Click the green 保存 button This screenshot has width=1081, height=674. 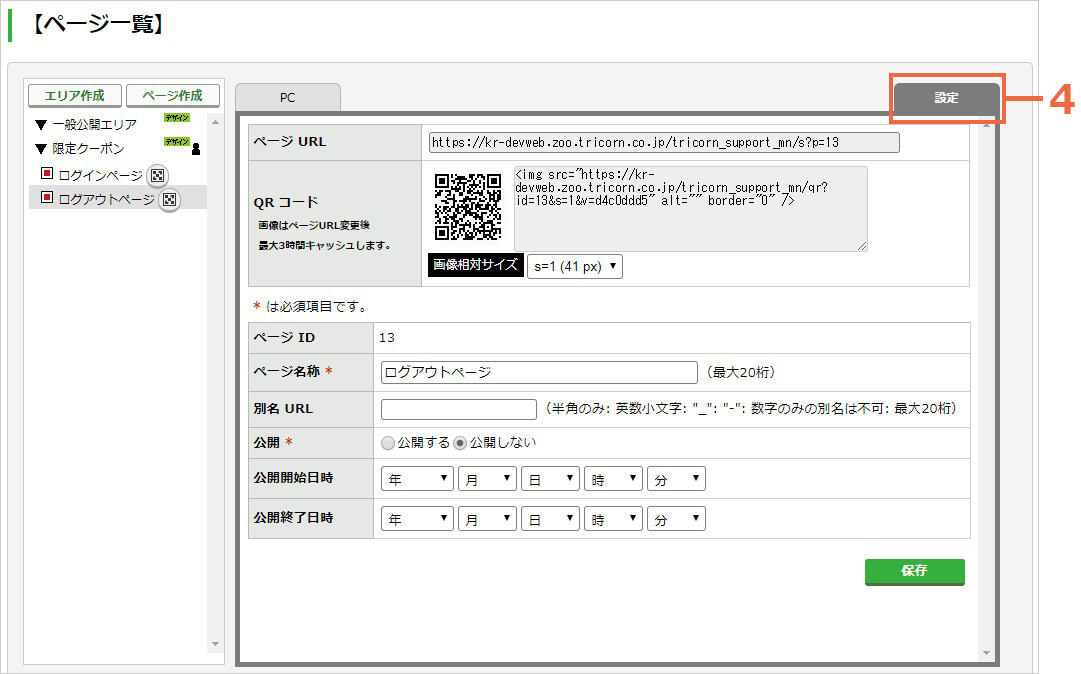click(x=914, y=571)
